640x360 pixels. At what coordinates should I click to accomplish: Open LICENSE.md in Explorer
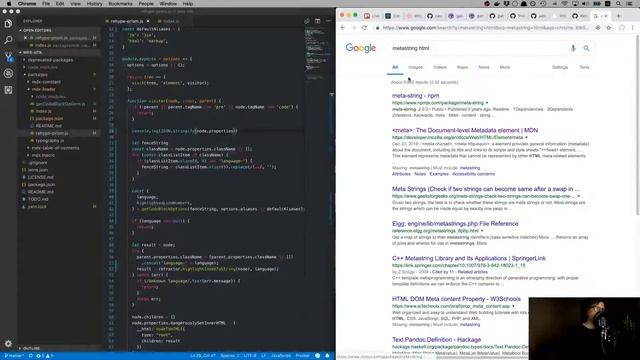[40, 177]
